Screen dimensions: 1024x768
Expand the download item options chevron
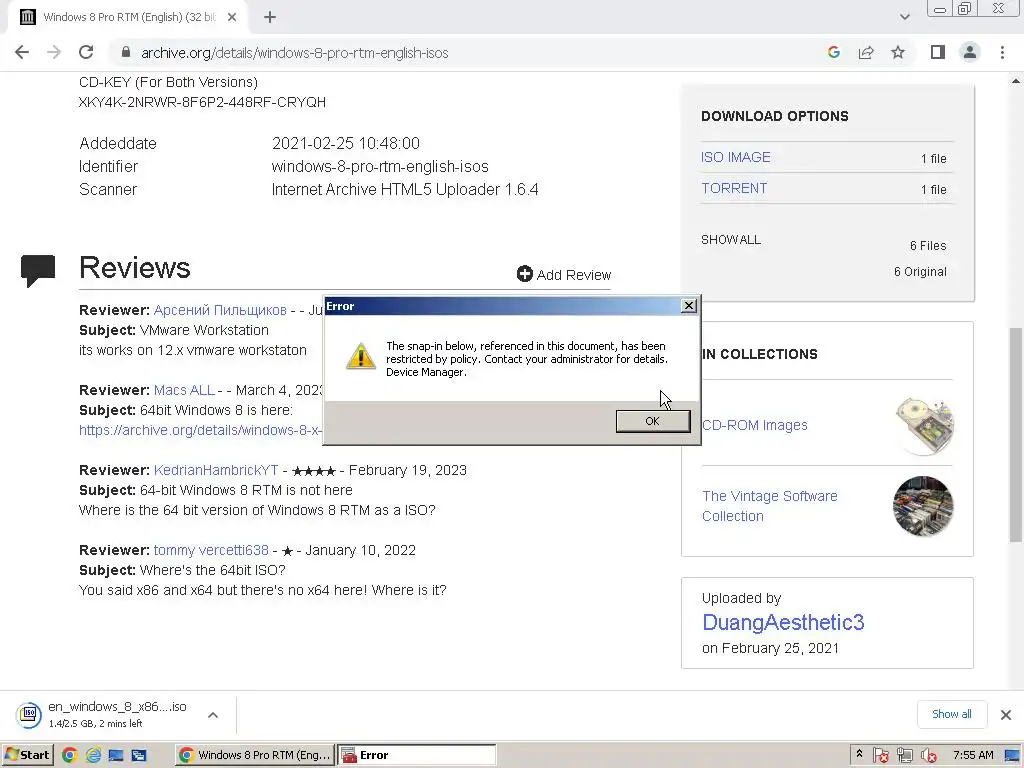(213, 715)
